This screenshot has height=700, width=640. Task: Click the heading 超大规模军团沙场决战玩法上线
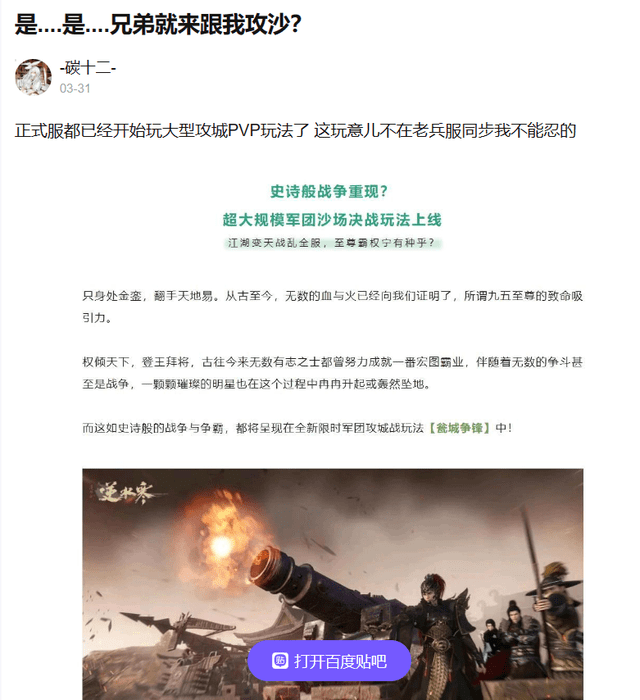[x=332, y=220]
